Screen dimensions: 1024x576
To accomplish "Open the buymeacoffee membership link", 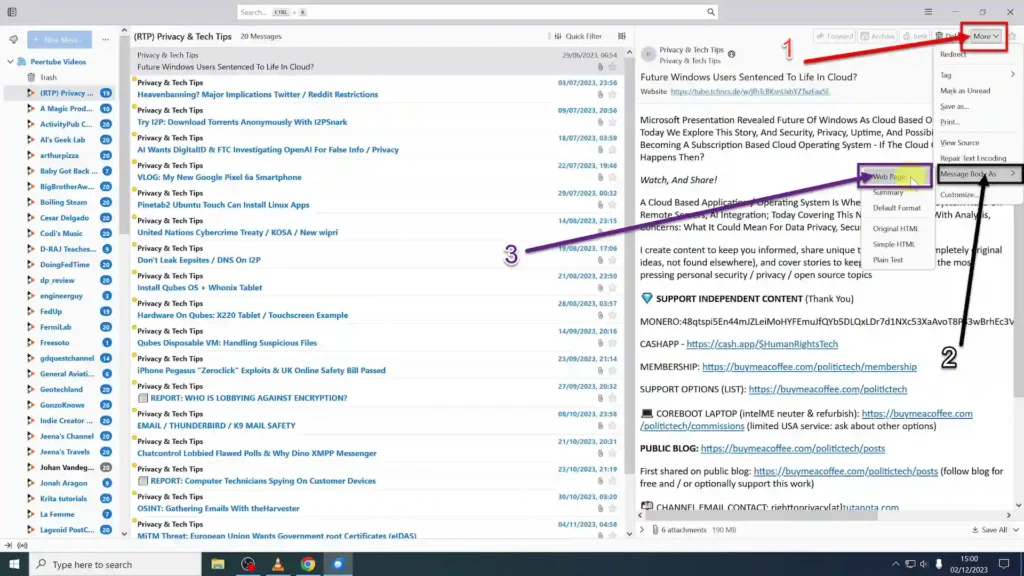I will [809, 367].
